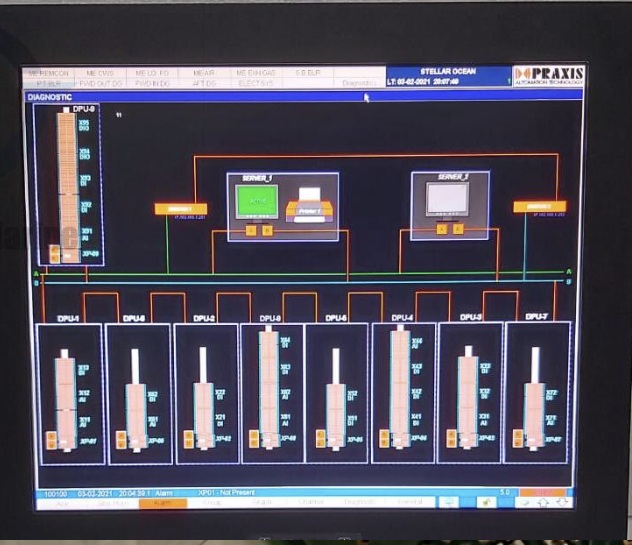Click the STELLAR OCEAN vessel name

pyautogui.click(x=448, y=71)
